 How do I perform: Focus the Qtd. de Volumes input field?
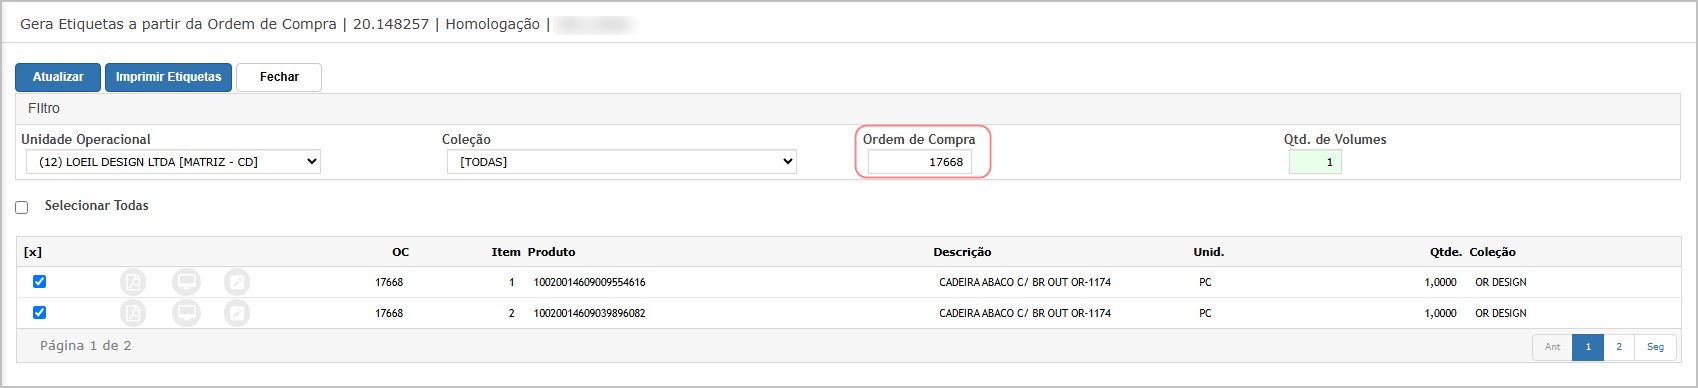[1315, 162]
